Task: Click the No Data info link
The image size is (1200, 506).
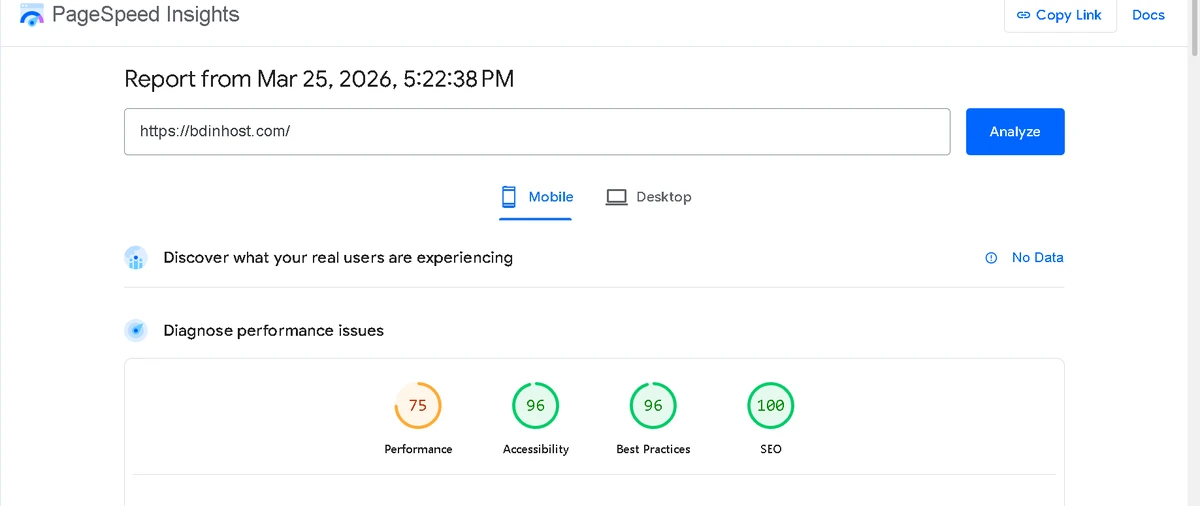Action: (1025, 258)
